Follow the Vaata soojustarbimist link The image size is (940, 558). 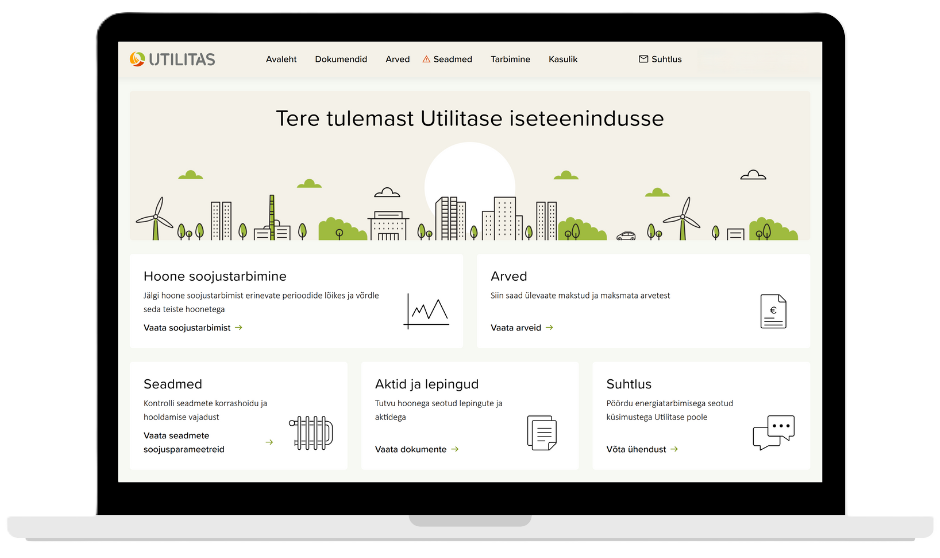[192, 327]
